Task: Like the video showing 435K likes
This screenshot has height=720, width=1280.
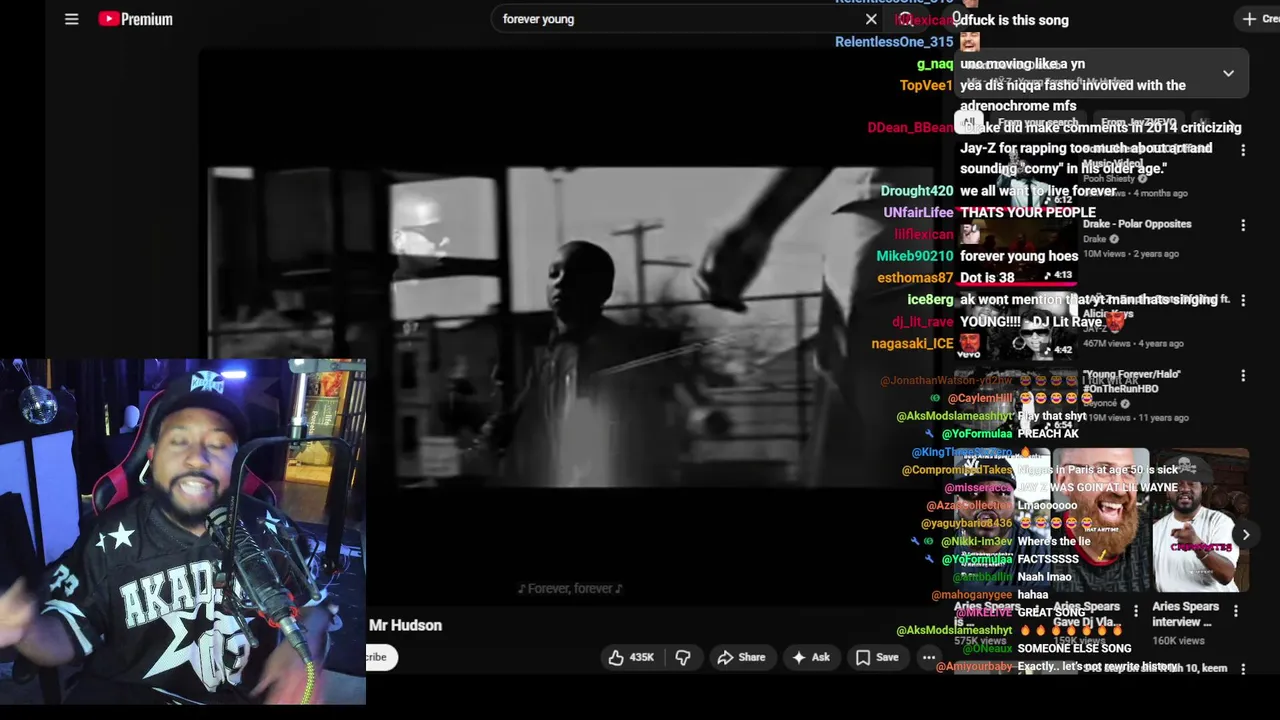Action: (631, 657)
